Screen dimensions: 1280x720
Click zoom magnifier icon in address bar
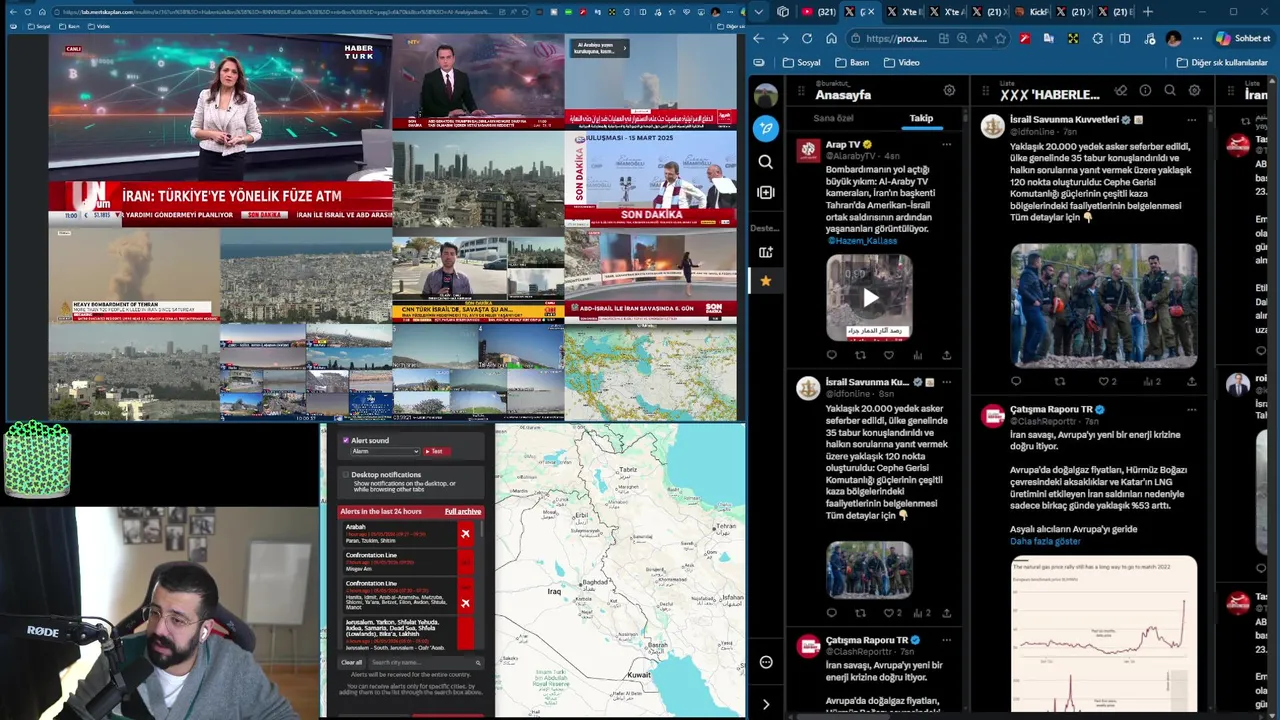pos(962,38)
